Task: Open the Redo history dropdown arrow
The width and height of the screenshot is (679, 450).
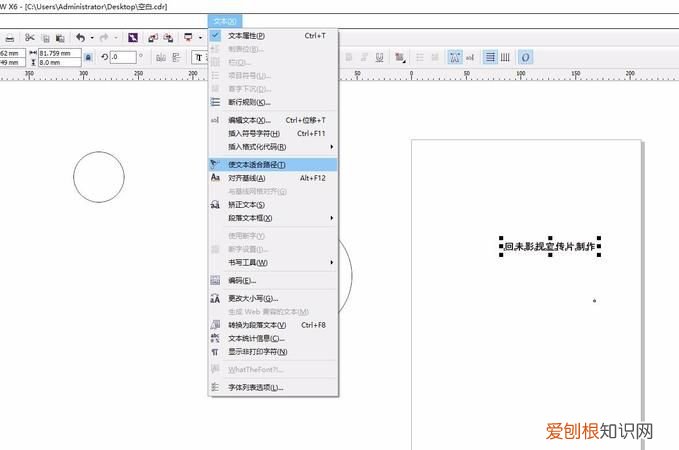Action: pos(116,38)
